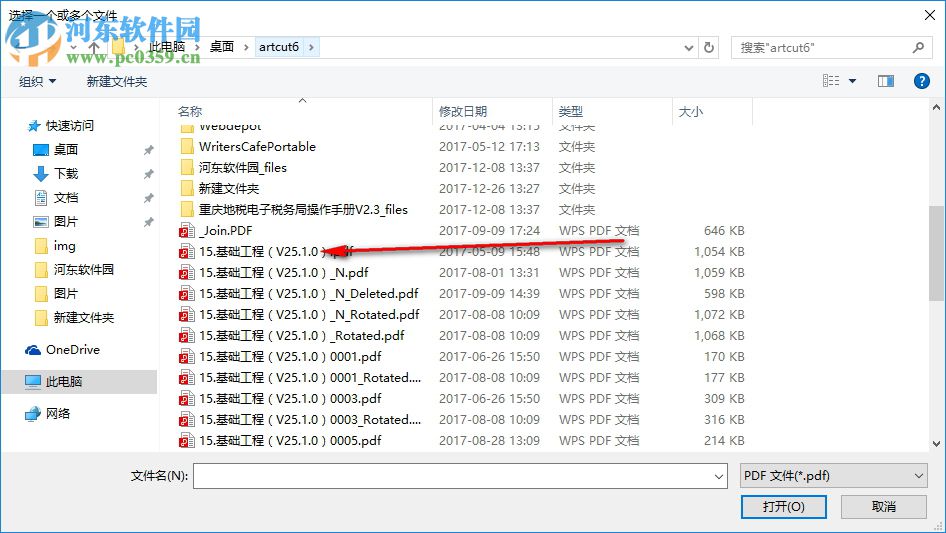The width and height of the screenshot is (946, 533).
Task: Select PDF icon of 15.基础工程 0005.pdf
Action: pos(186,441)
